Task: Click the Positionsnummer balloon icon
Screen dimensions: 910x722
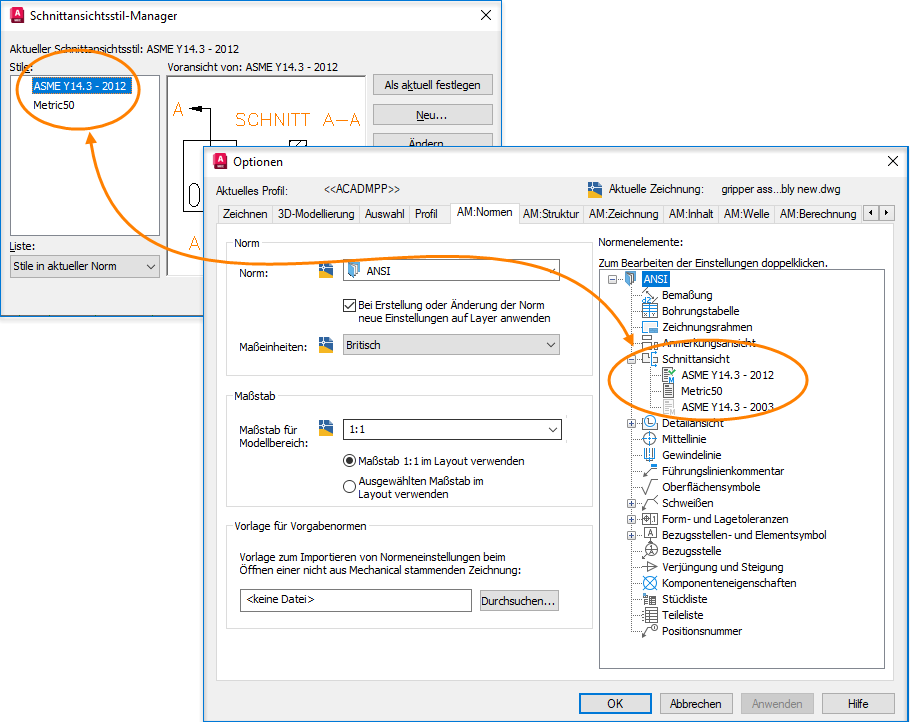Action: (x=649, y=631)
